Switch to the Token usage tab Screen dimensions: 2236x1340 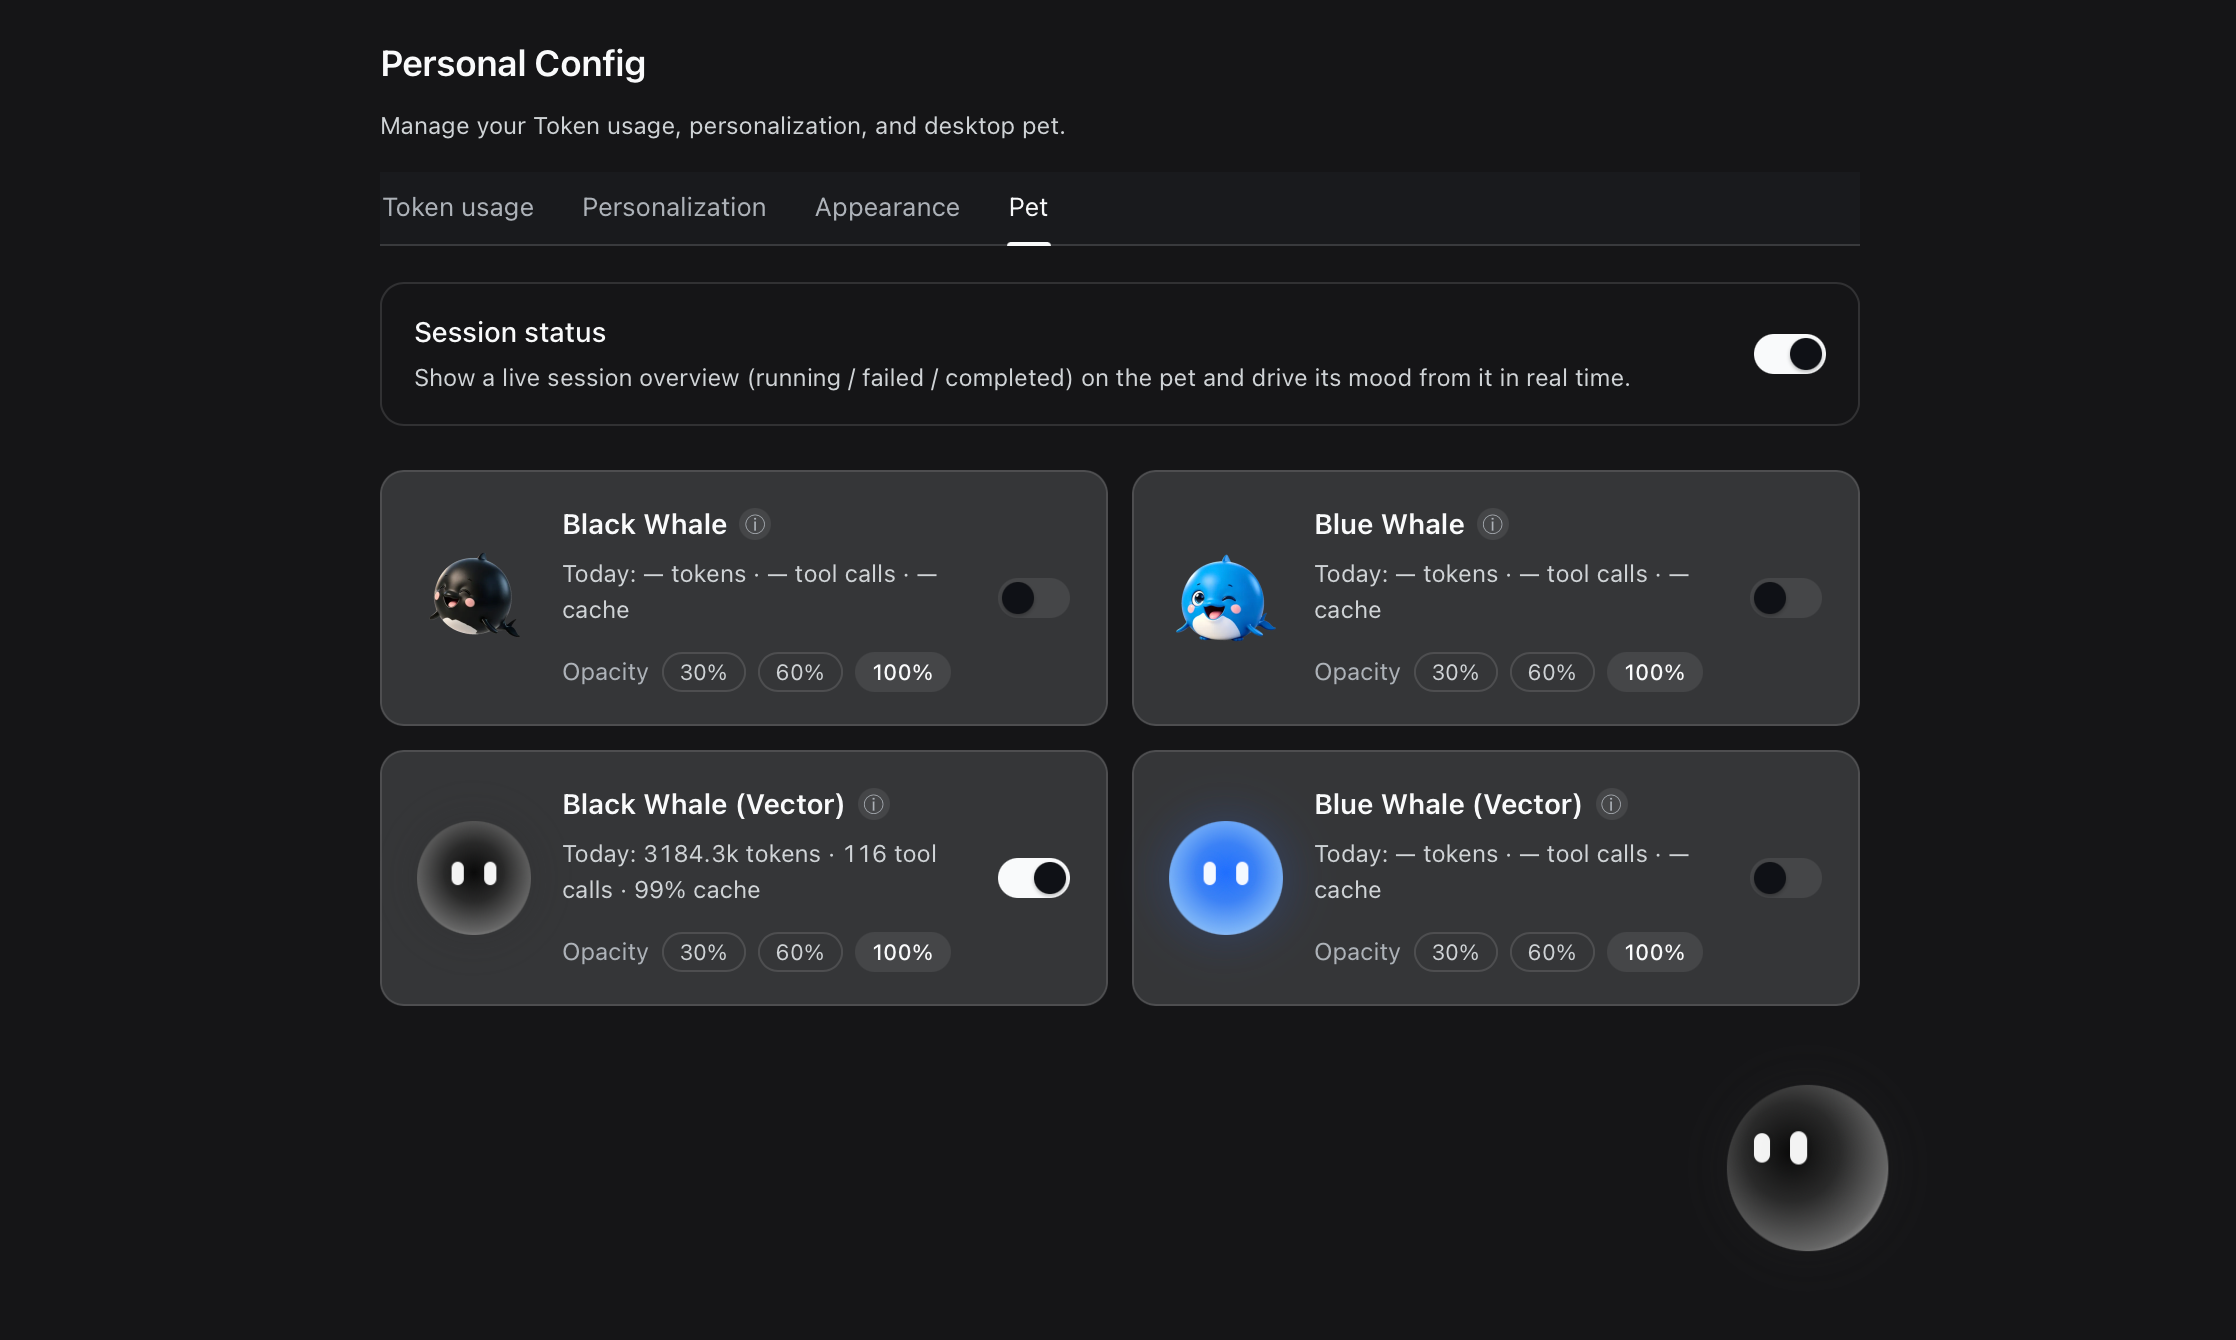pos(458,207)
